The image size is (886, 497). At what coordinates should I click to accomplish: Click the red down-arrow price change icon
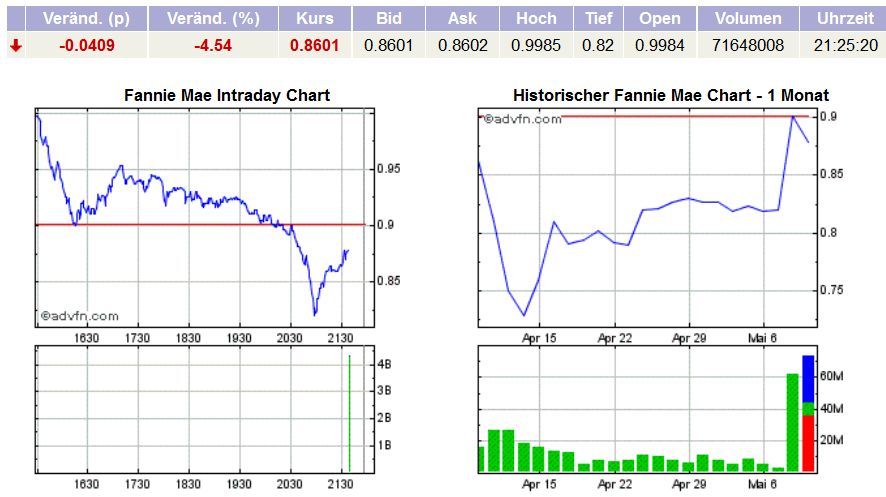pos(16,46)
